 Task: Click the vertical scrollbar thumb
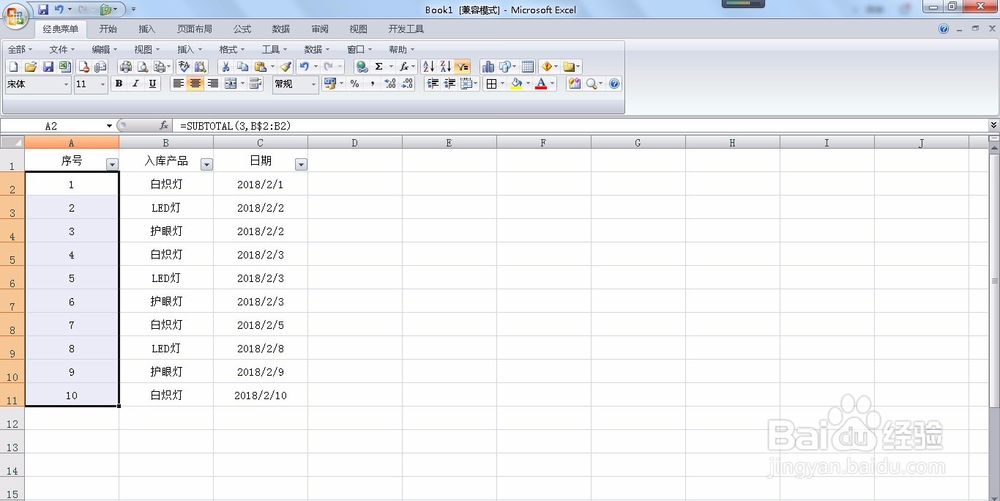(x=994, y=280)
